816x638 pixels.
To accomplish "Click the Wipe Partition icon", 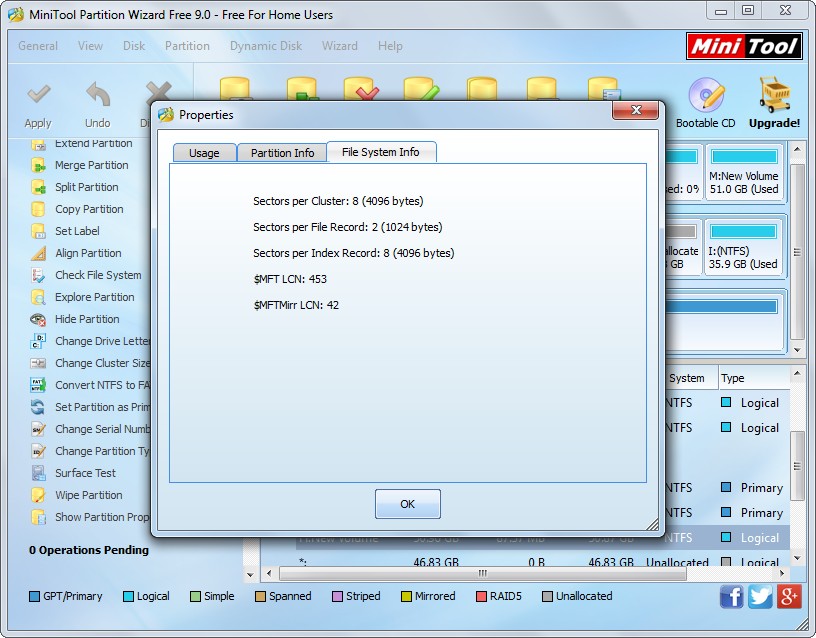I will pyautogui.click(x=38, y=495).
